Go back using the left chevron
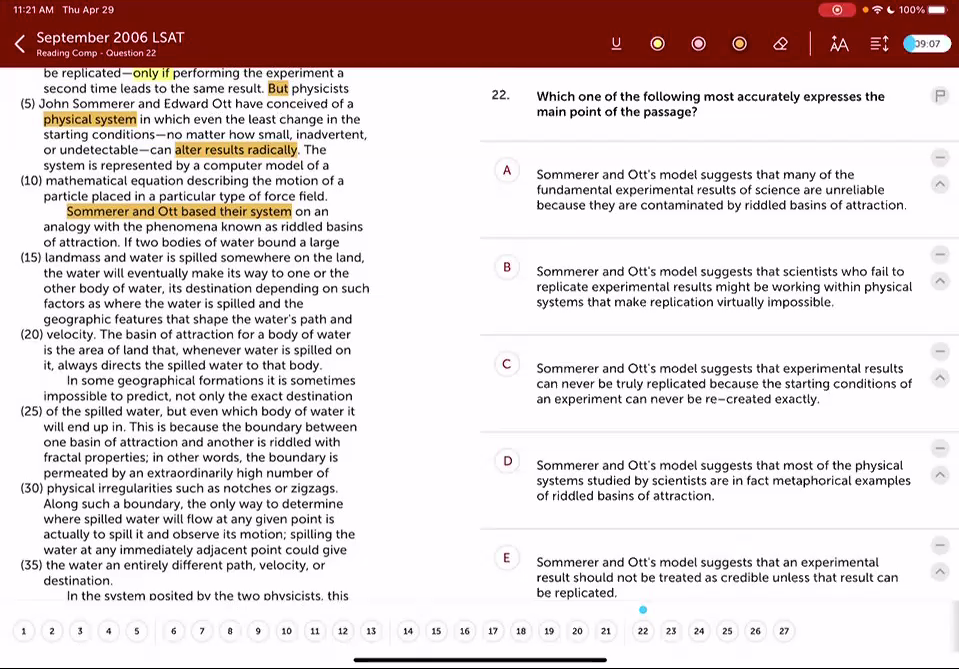The height and width of the screenshot is (669, 959). 20,43
